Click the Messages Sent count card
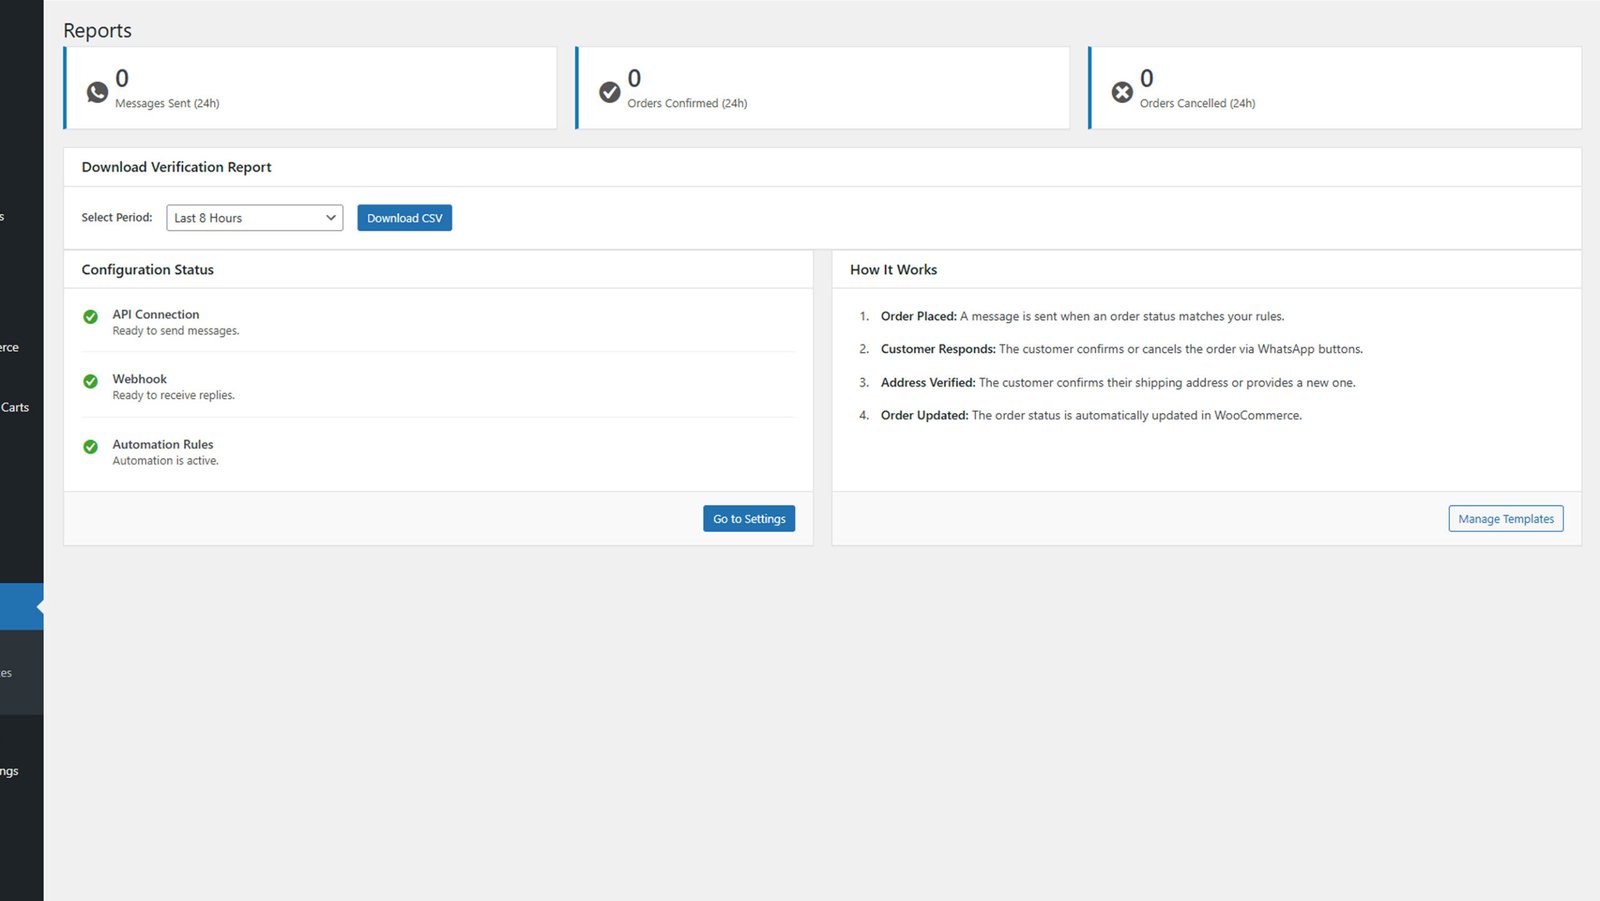The height and width of the screenshot is (901, 1600). pyautogui.click(x=310, y=88)
